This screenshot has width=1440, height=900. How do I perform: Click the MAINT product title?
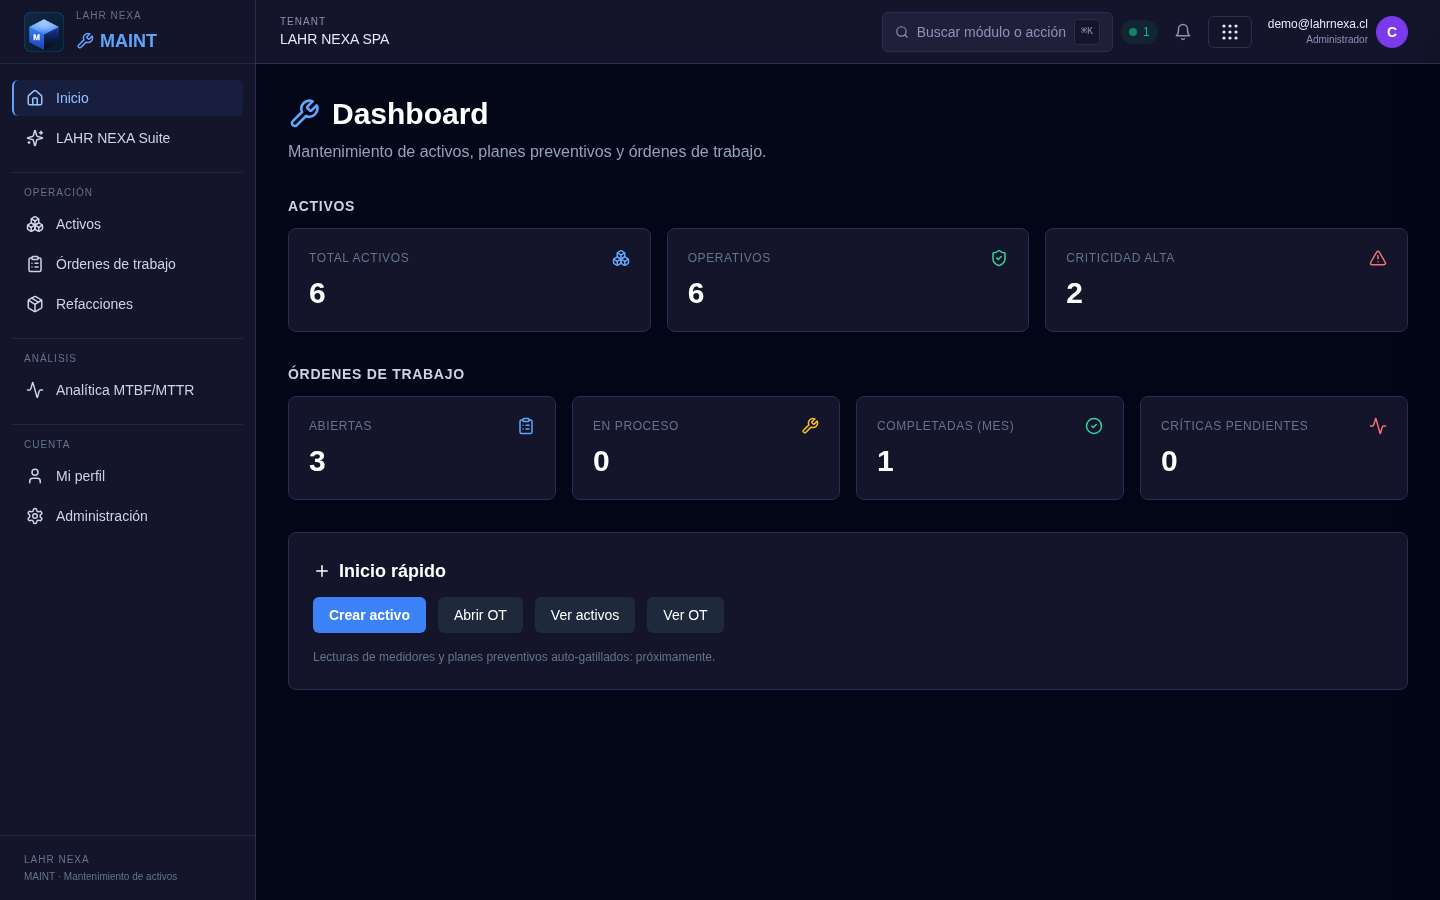pos(128,41)
